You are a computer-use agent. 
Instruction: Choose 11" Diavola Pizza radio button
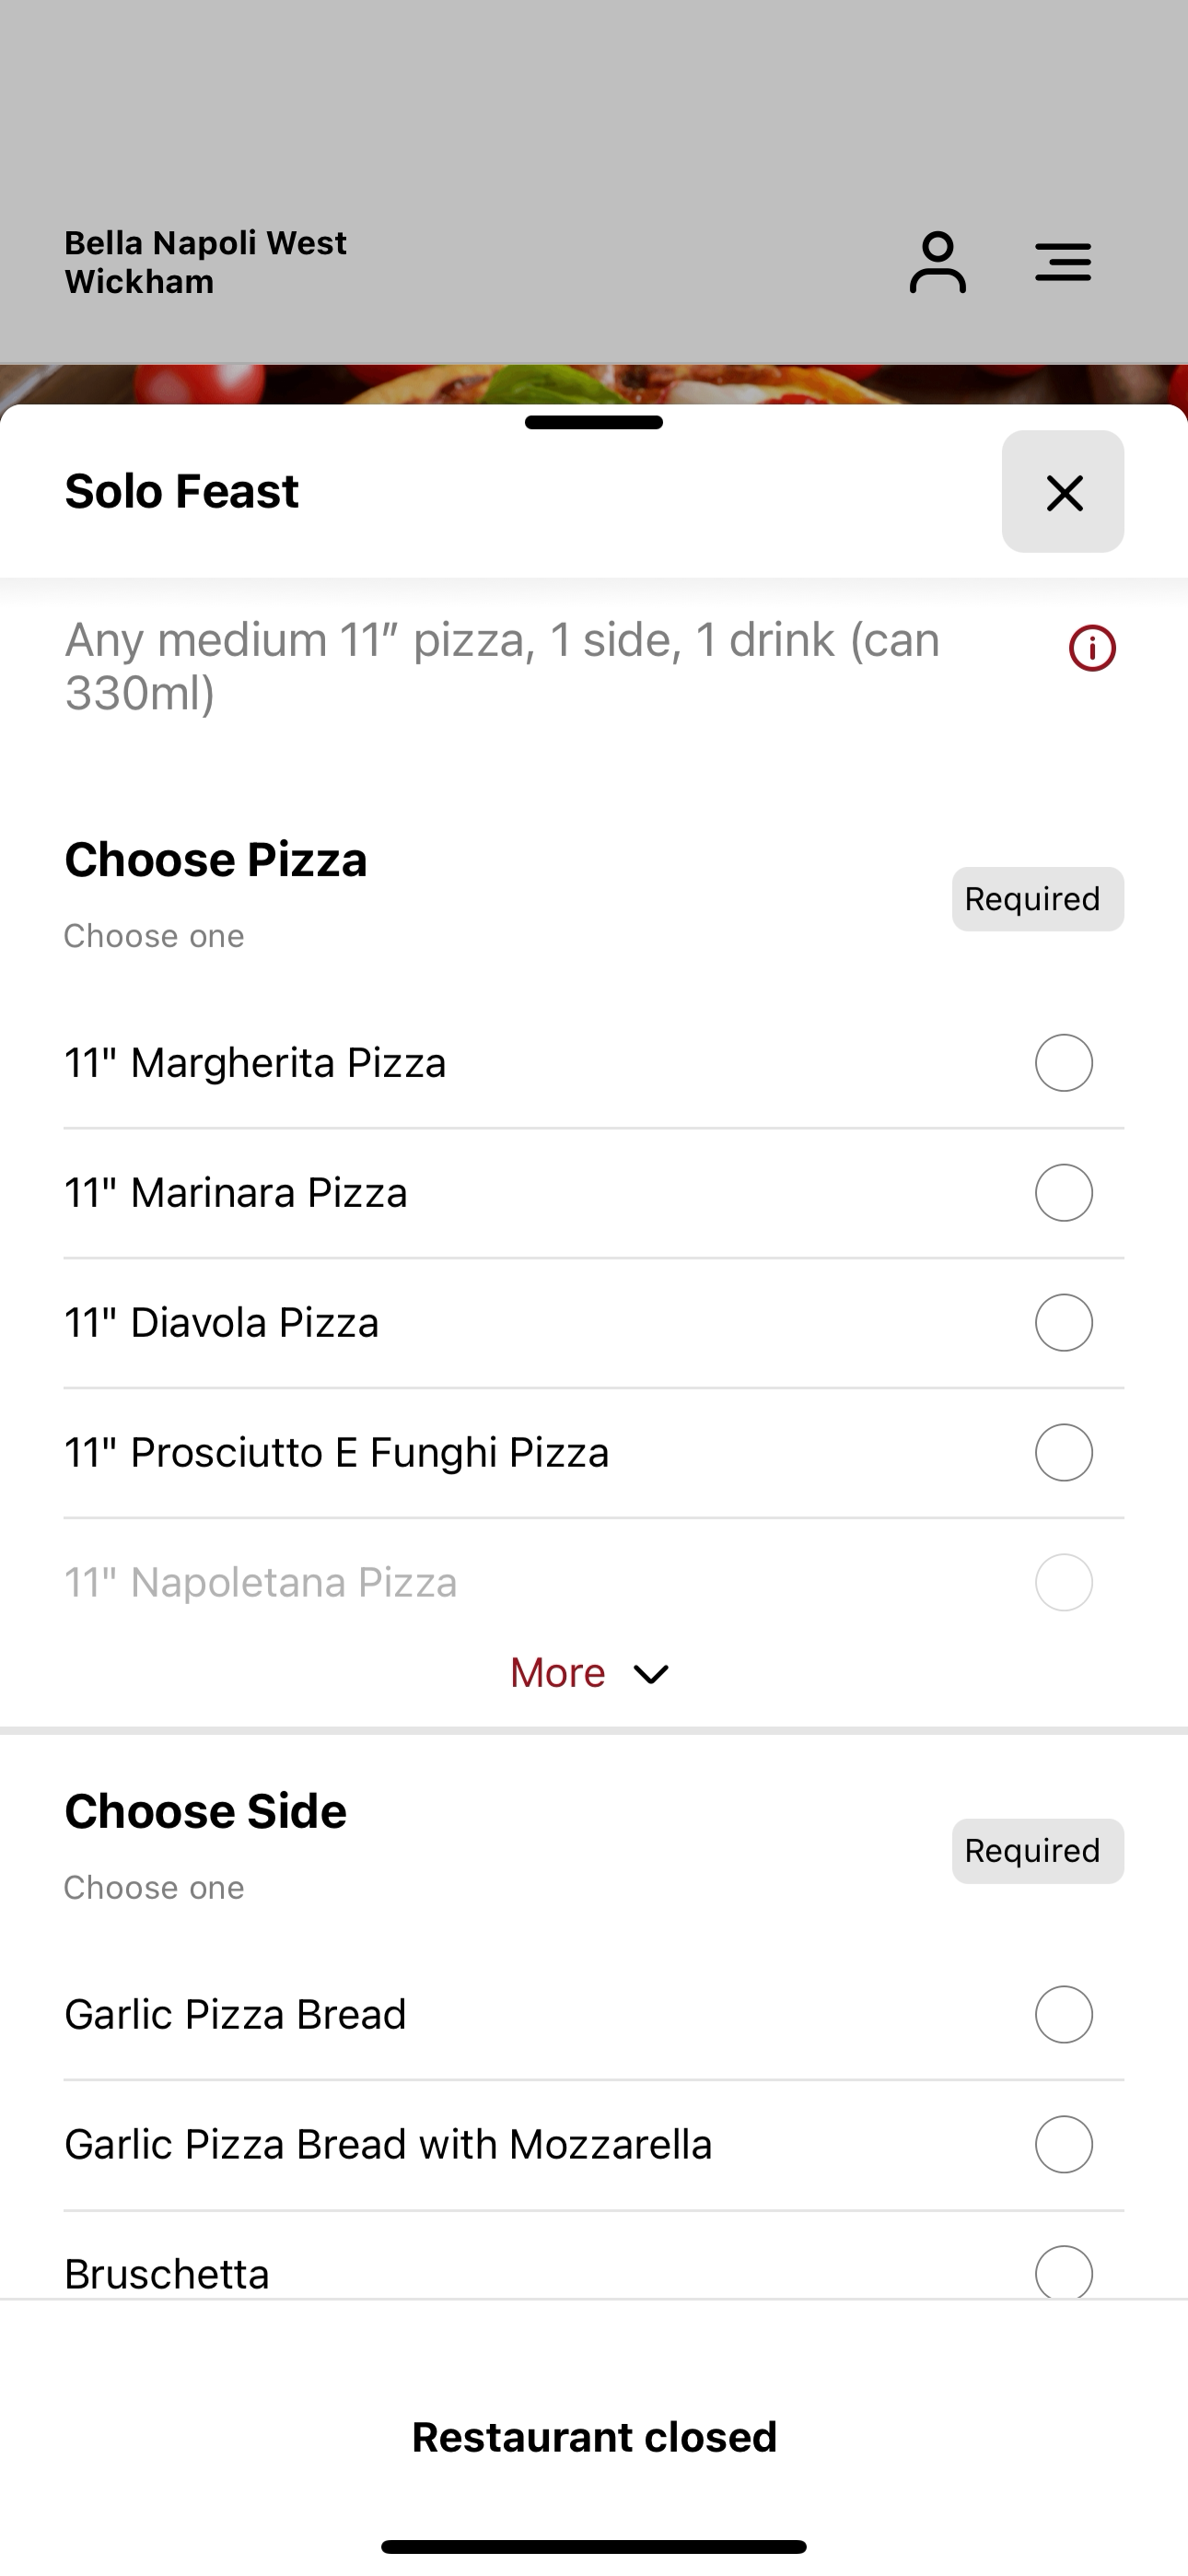[x=1063, y=1322]
